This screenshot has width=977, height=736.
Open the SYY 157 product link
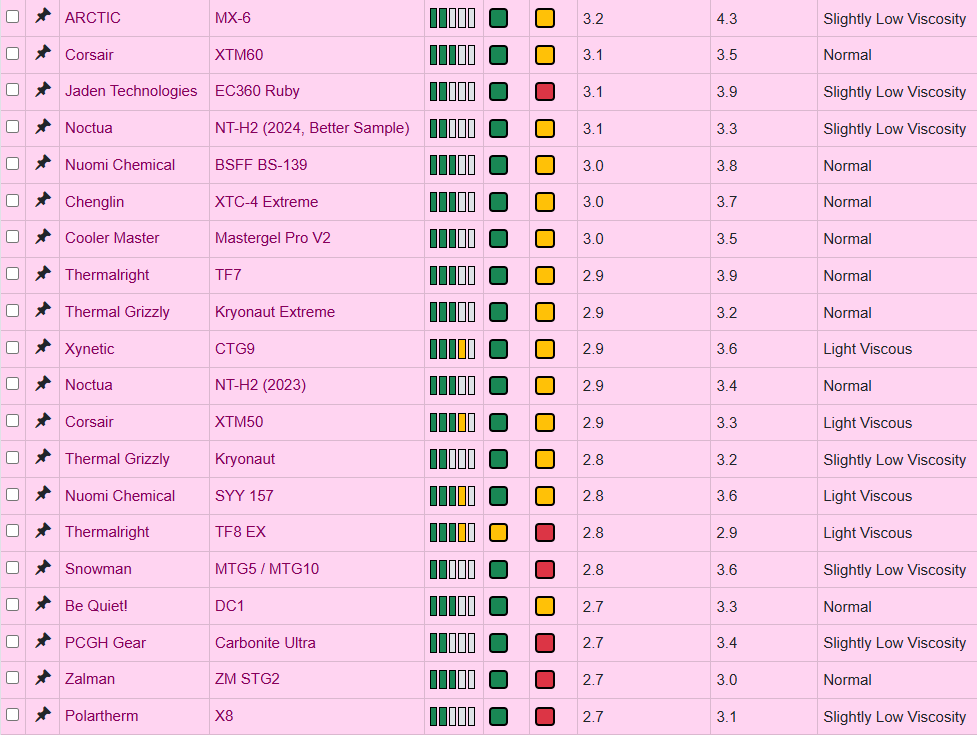(244, 496)
